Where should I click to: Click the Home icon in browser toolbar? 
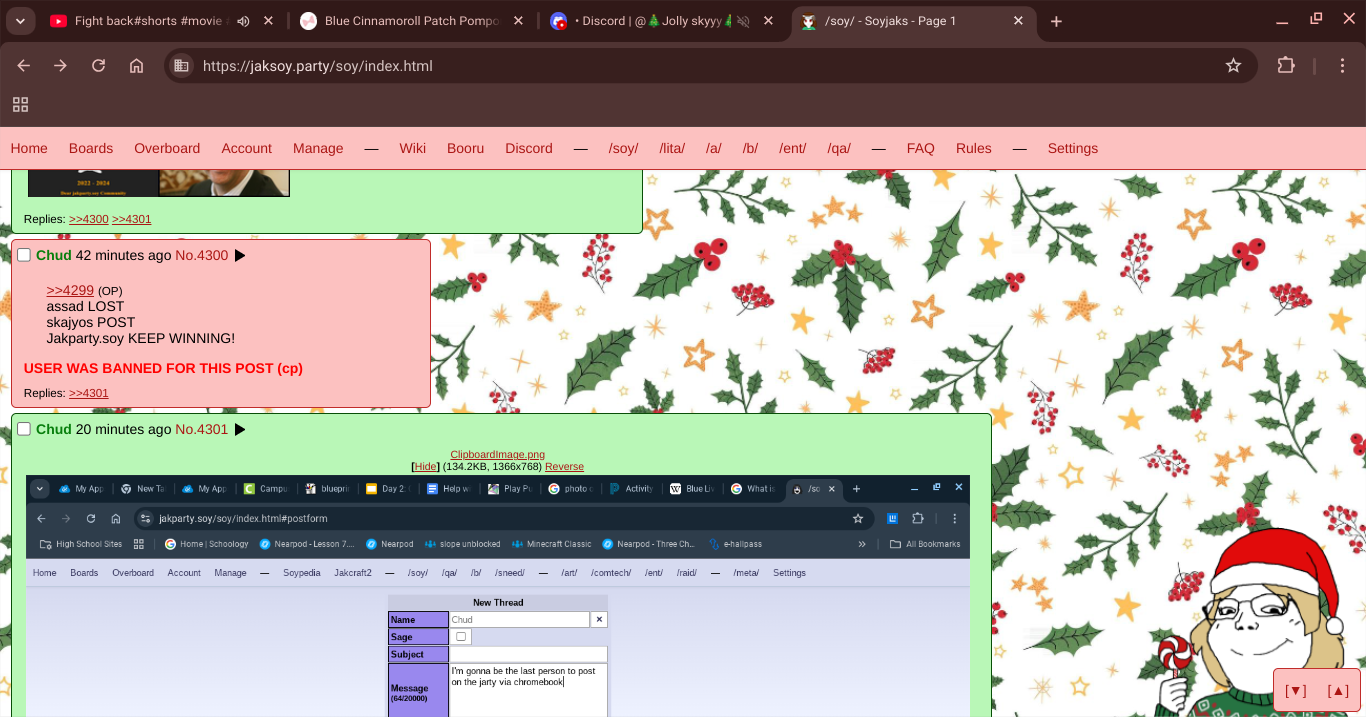[x=137, y=66]
